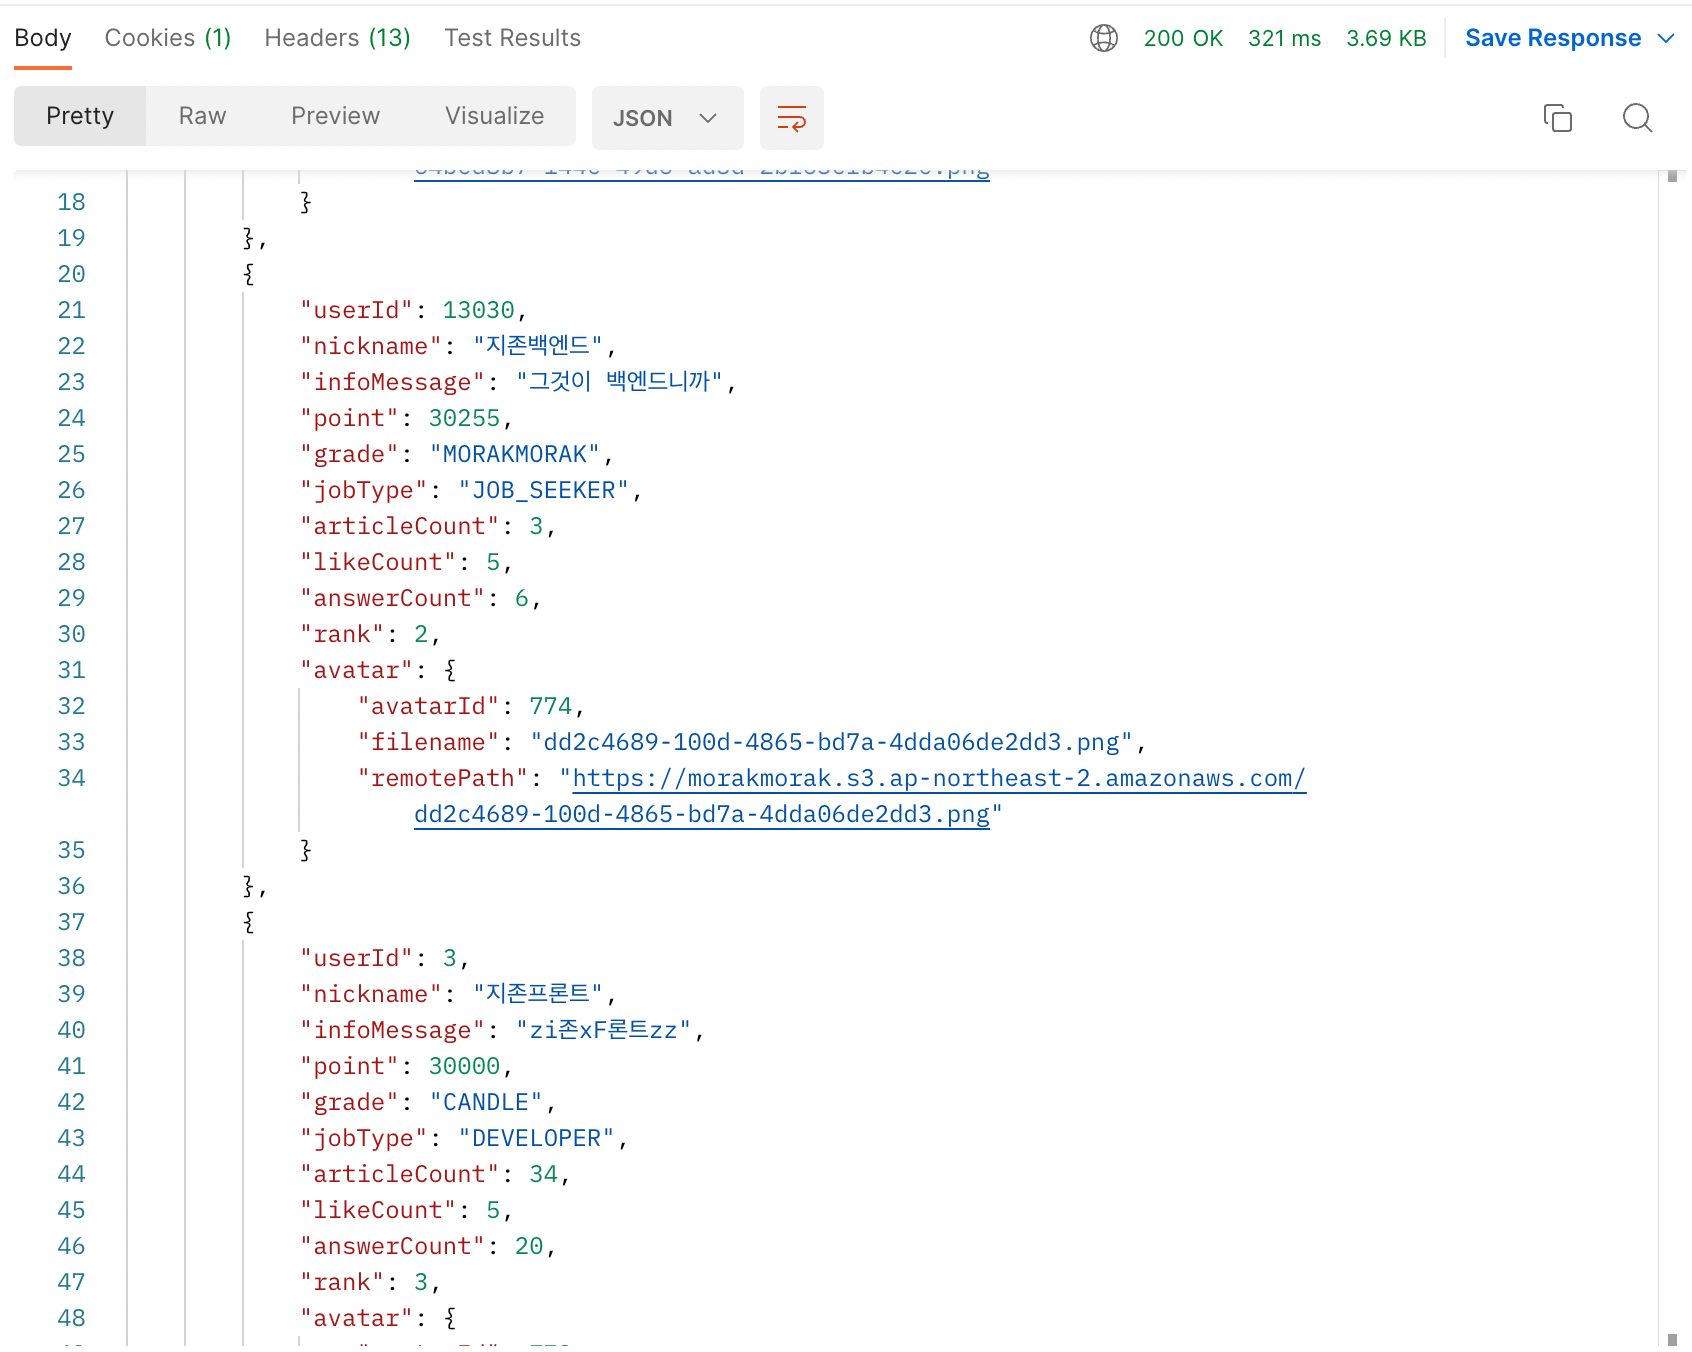Image resolution: width=1692 pixels, height=1352 pixels.
Task: Copy response body with the copy icon
Action: (x=1558, y=118)
